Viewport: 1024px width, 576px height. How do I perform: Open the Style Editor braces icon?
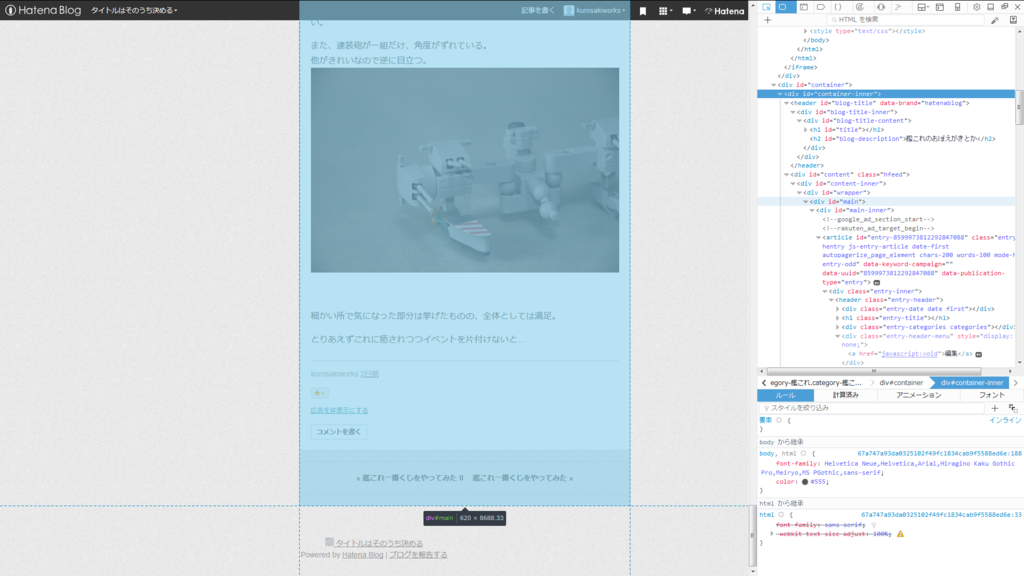click(838, 7)
